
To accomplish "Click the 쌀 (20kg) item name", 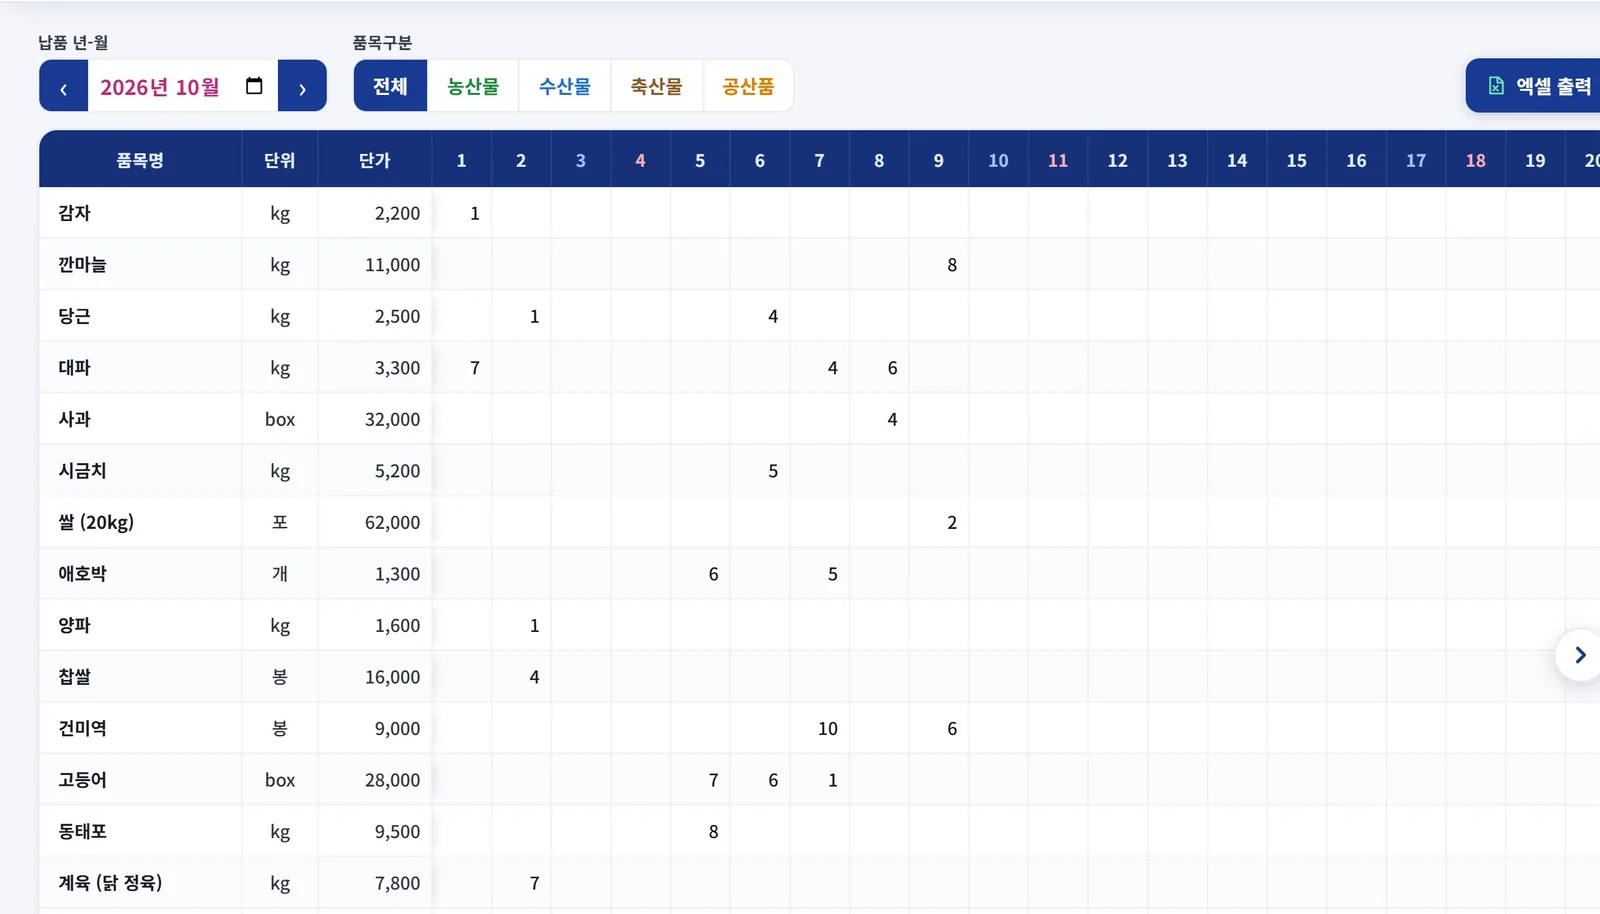I will (96, 522).
